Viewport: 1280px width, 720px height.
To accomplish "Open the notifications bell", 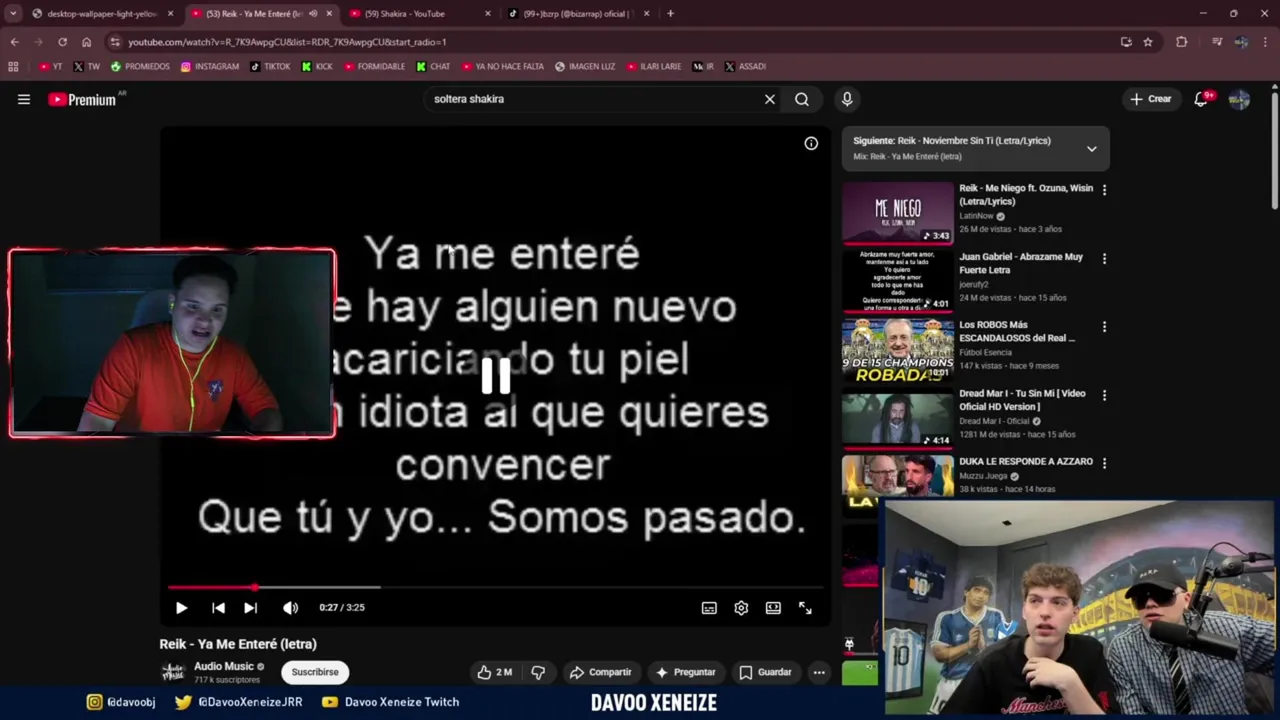I will click(1201, 99).
